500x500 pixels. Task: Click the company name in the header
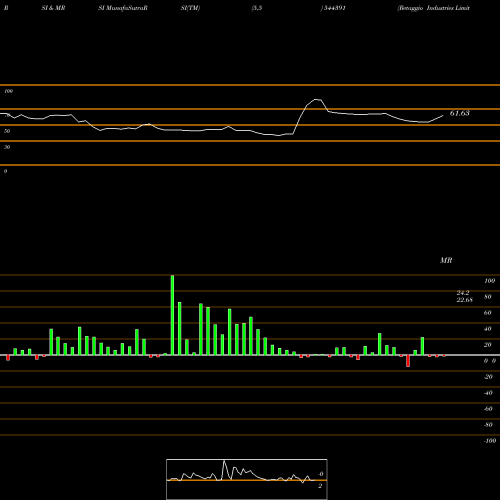point(434,8)
